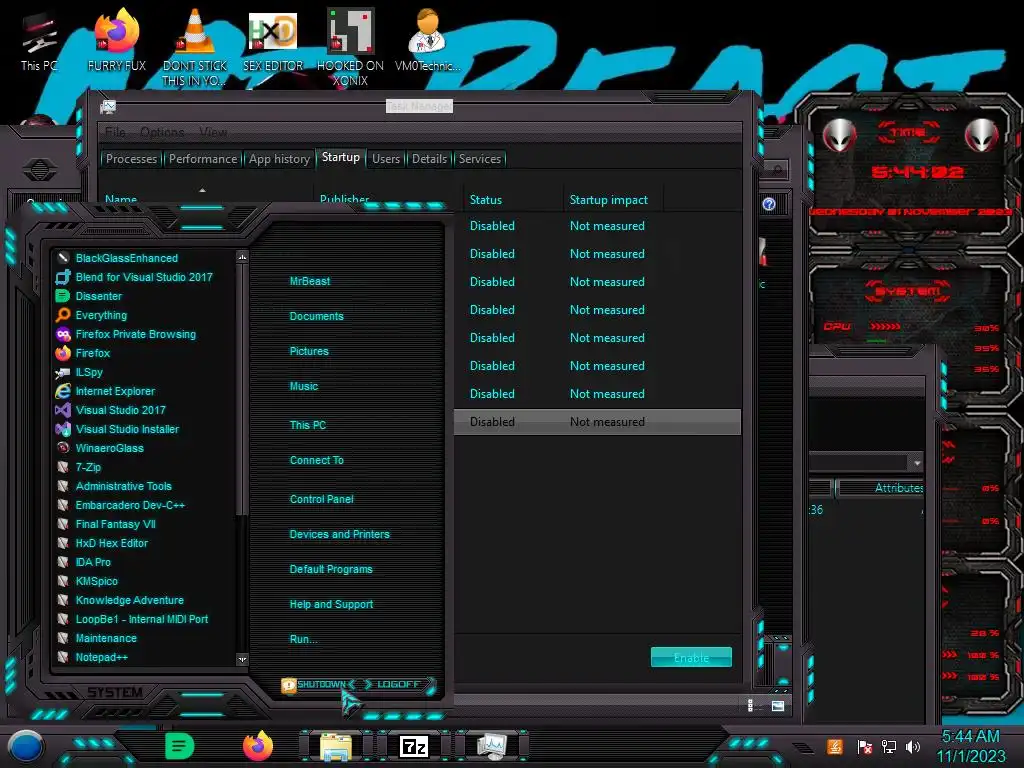This screenshot has width=1024, height=768.
Task: Click the Start orb on taskbar
Action: (26, 746)
